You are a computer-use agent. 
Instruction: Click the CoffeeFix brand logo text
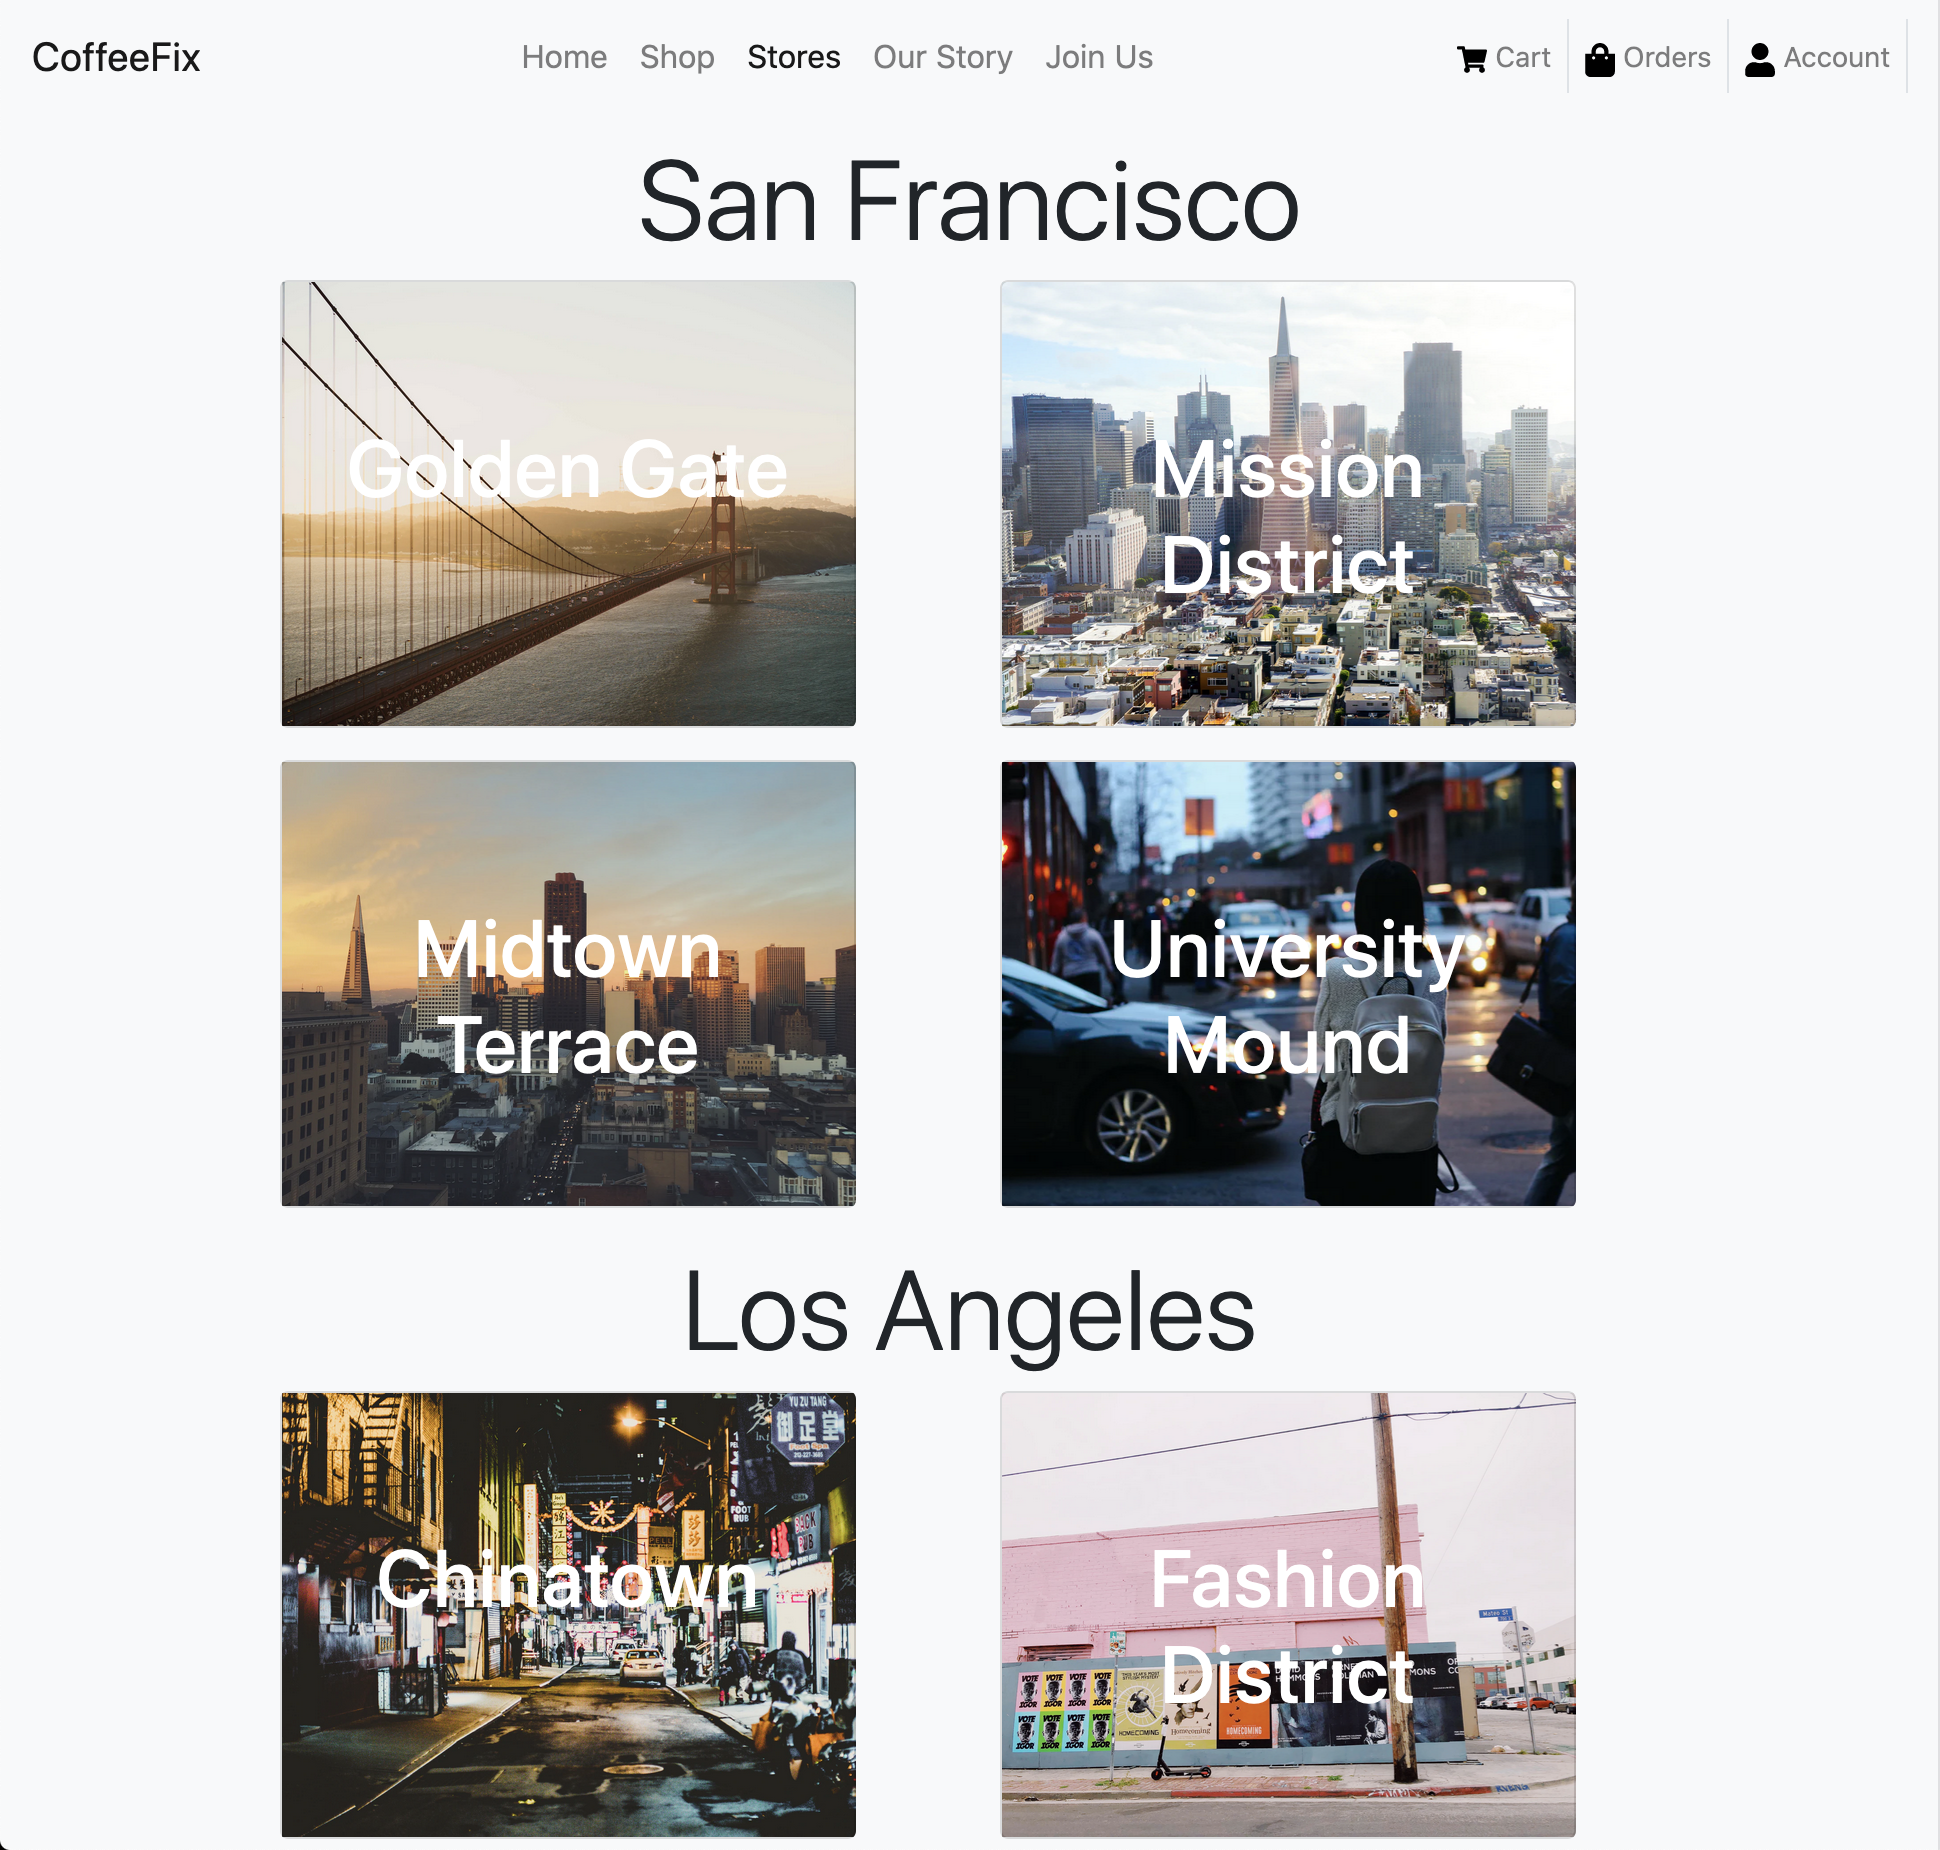pyautogui.click(x=116, y=57)
